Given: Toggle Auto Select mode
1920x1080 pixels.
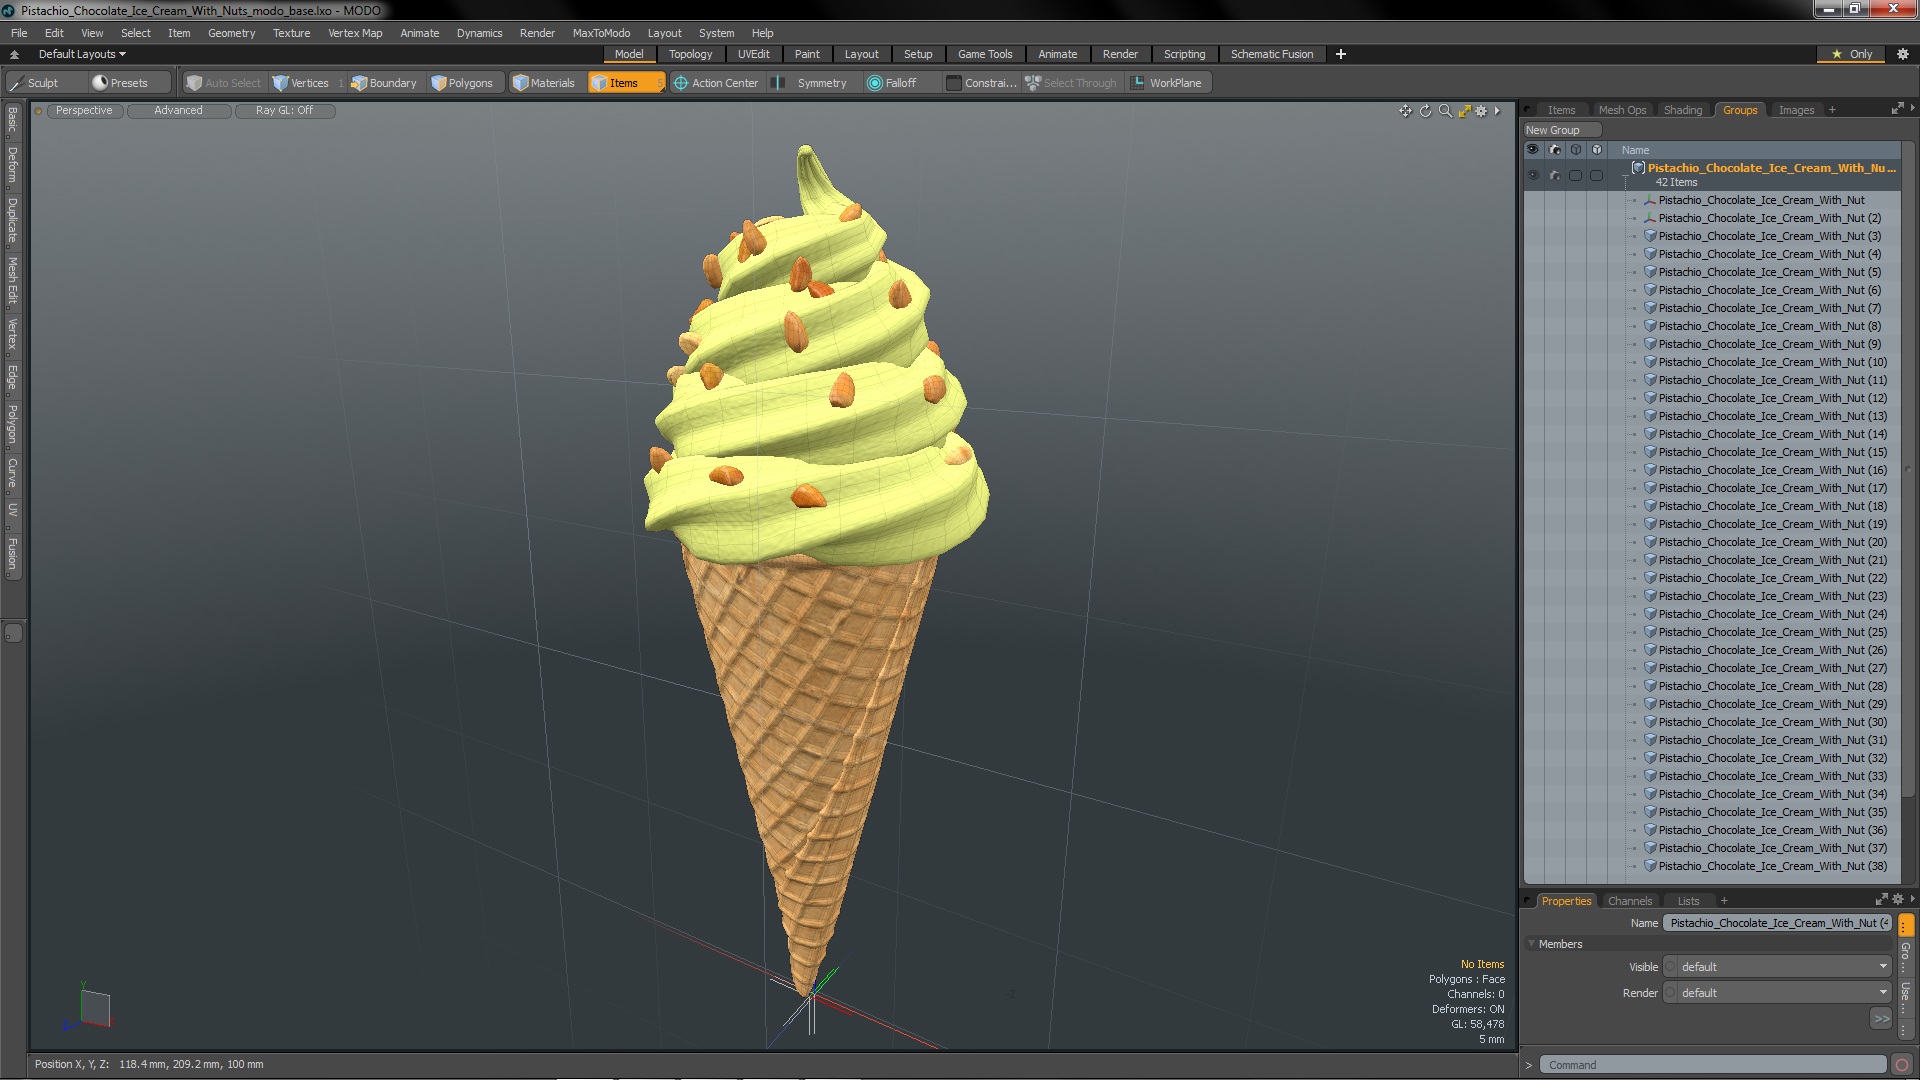Looking at the screenshot, I should coord(224,83).
